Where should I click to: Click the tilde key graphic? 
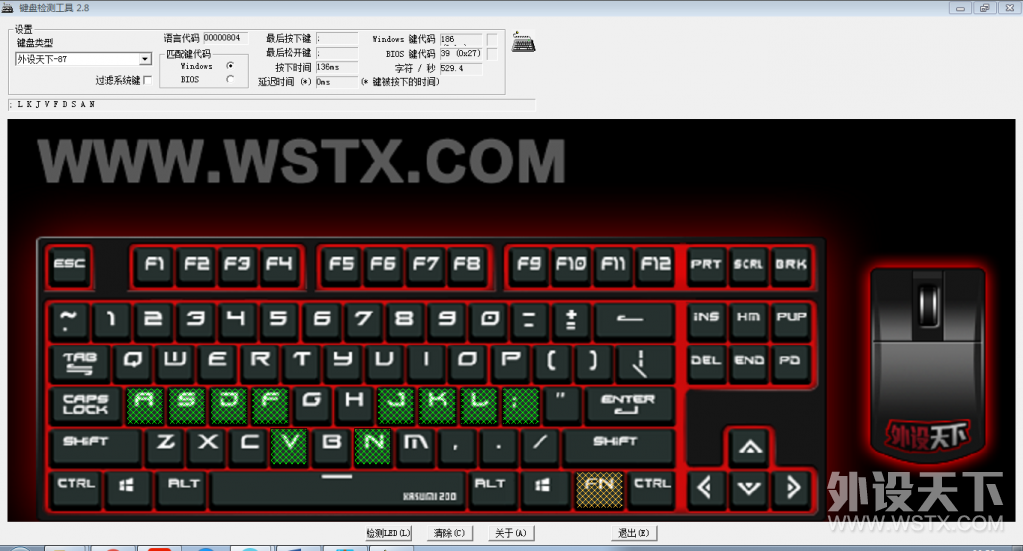[69, 320]
